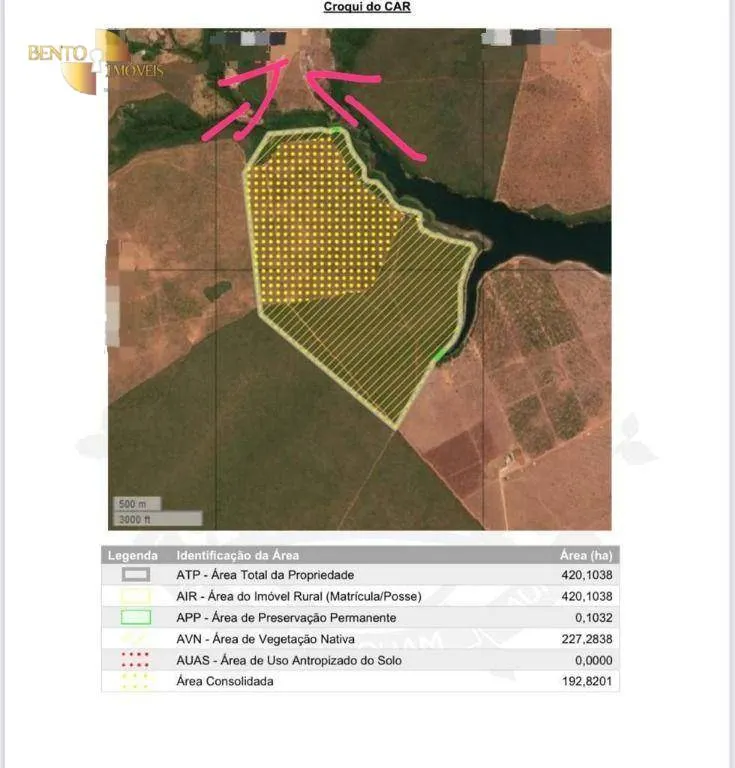Click the value 227,2838
The image size is (735, 768).
(x=587, y=639)
